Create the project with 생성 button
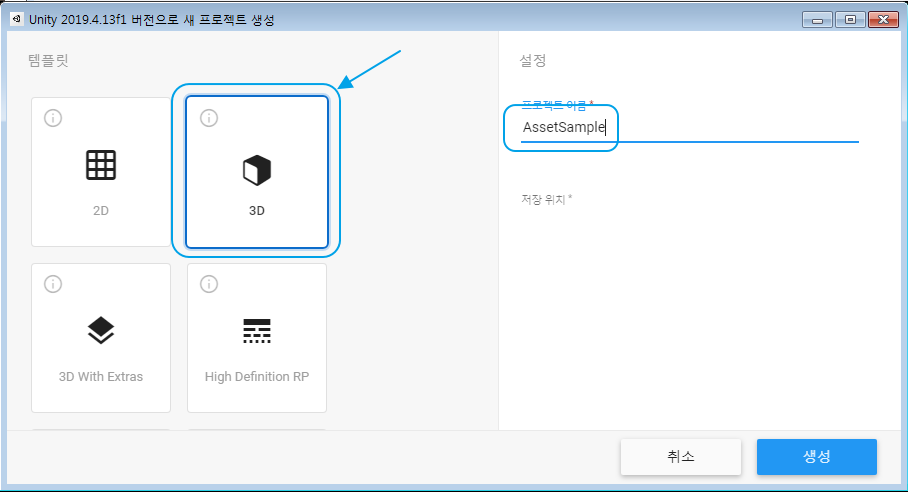The height and width of the screenshot is (492, 908). tap(817, 457)
